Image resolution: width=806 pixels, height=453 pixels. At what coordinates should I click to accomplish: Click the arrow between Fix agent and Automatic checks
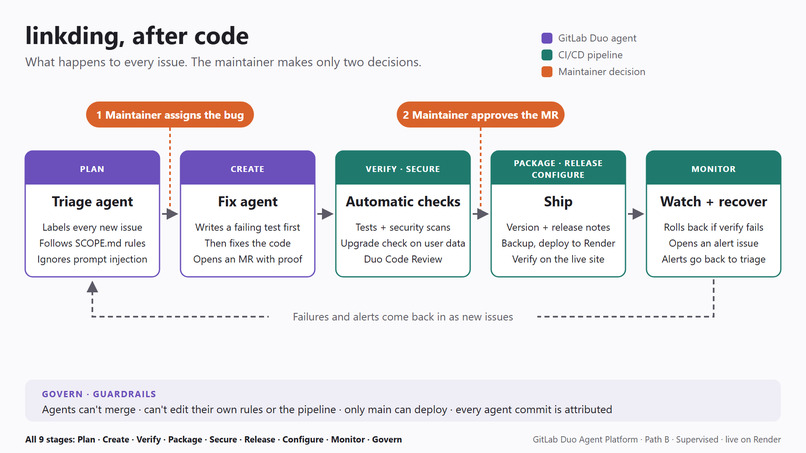pyautogui.click(x=325, y=213)
